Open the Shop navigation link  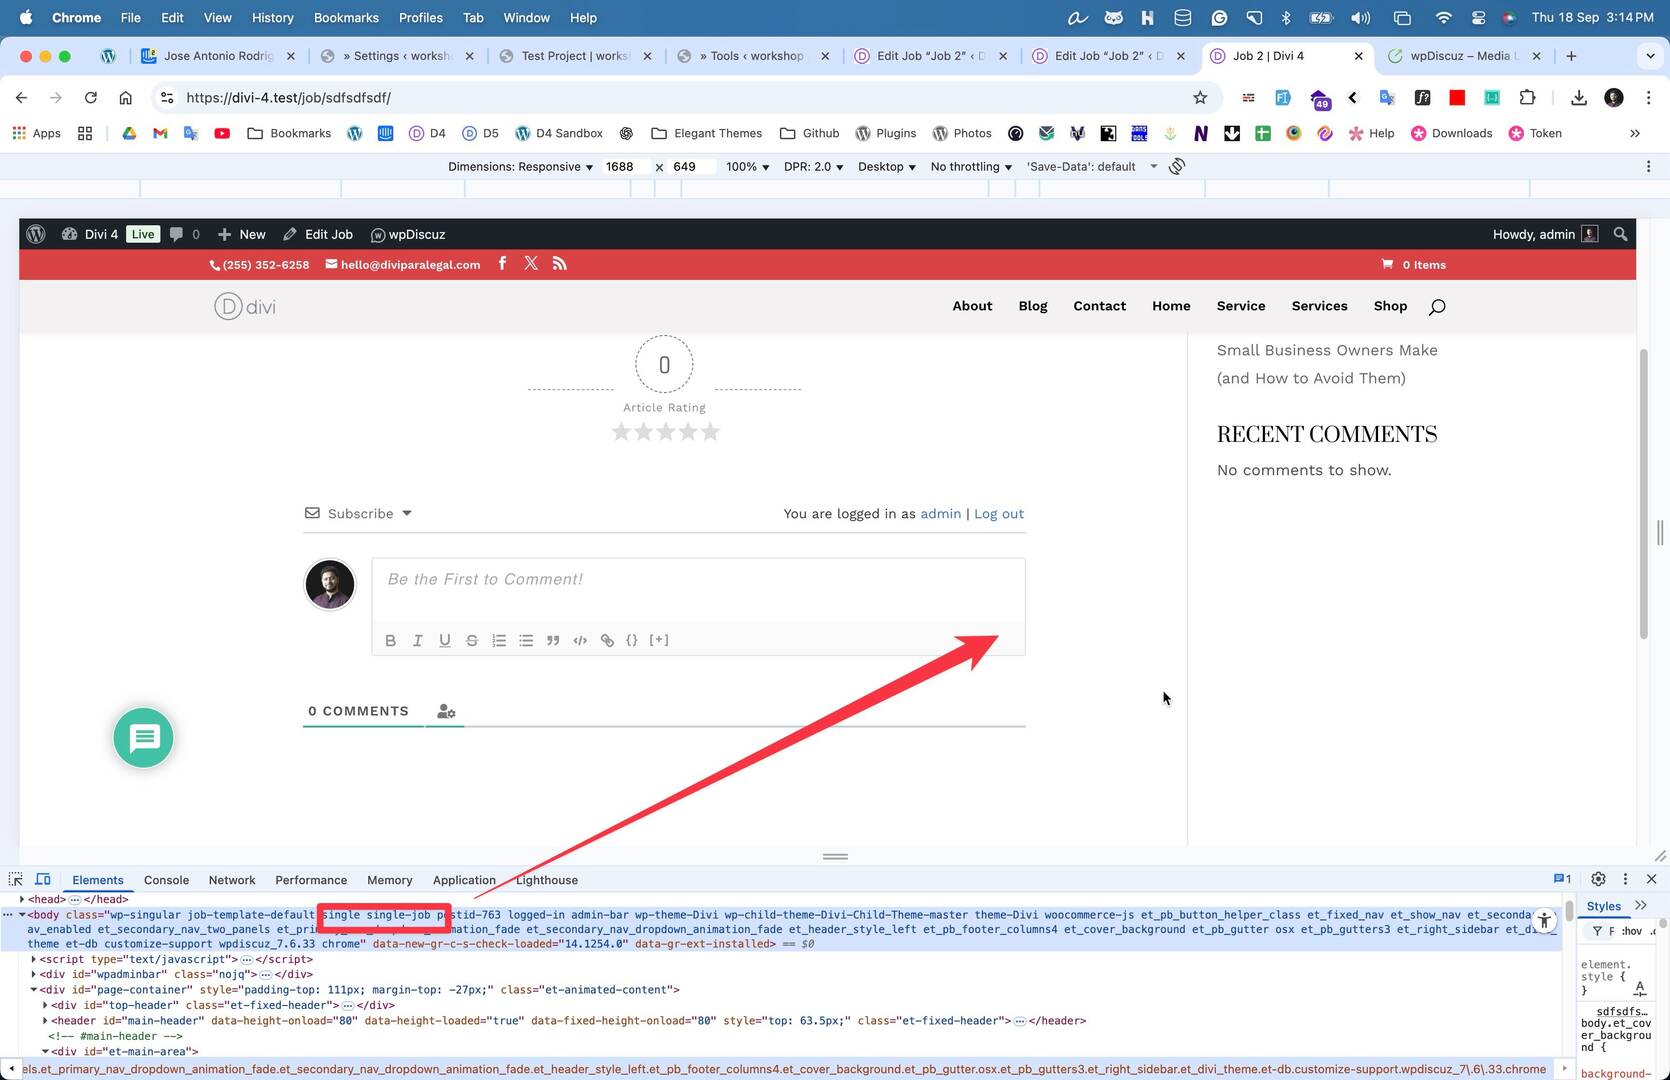click(x=1390, y=306)
